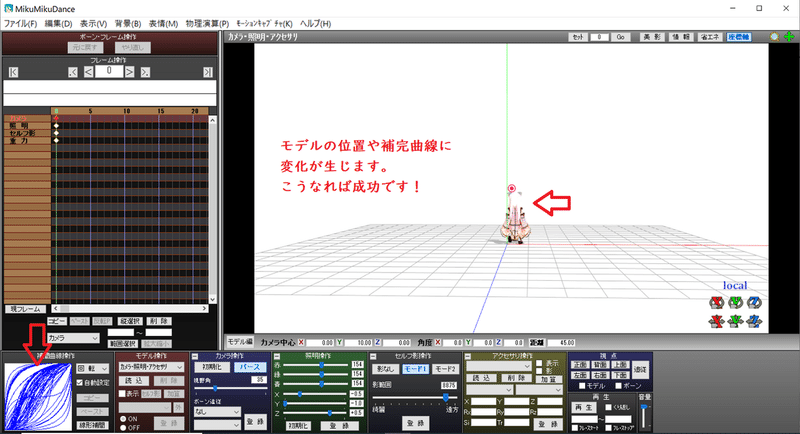Click the interpolation curve graph
Screen dimensions: 800x434
[38, 397]
